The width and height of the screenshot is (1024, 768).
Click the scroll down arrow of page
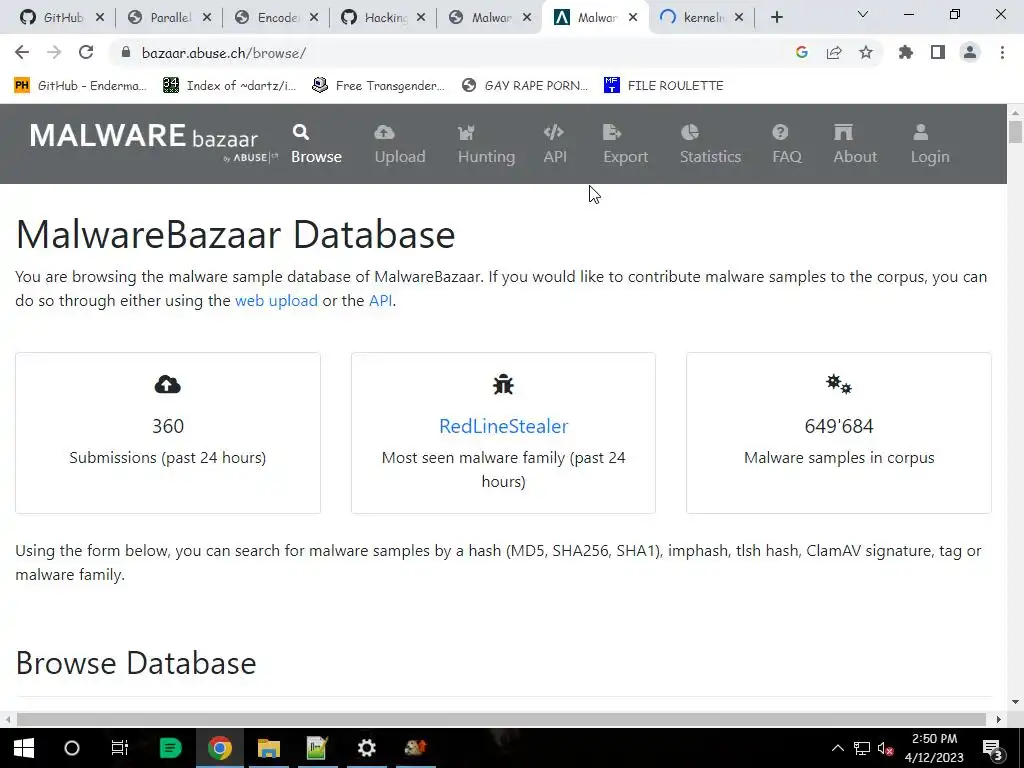click(1015, 702)
